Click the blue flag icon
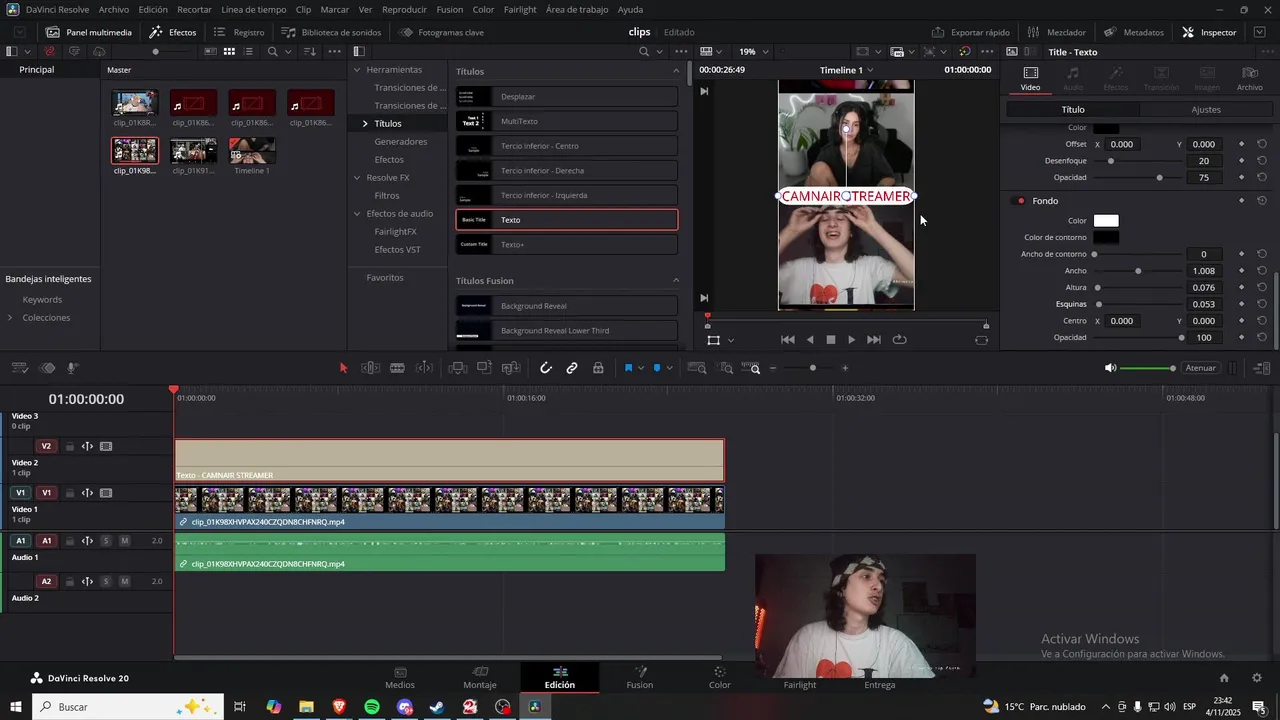This screenshot has width=1280, height=720. coord(628,368)
